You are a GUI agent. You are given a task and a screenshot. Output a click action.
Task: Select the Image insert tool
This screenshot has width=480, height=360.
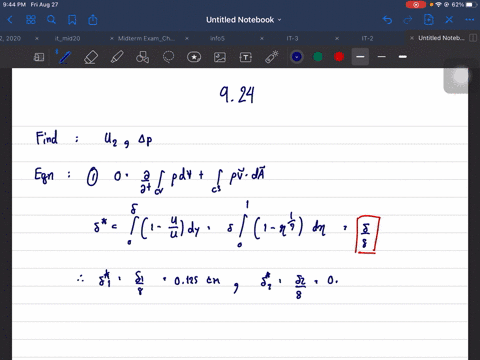point(220,57)
